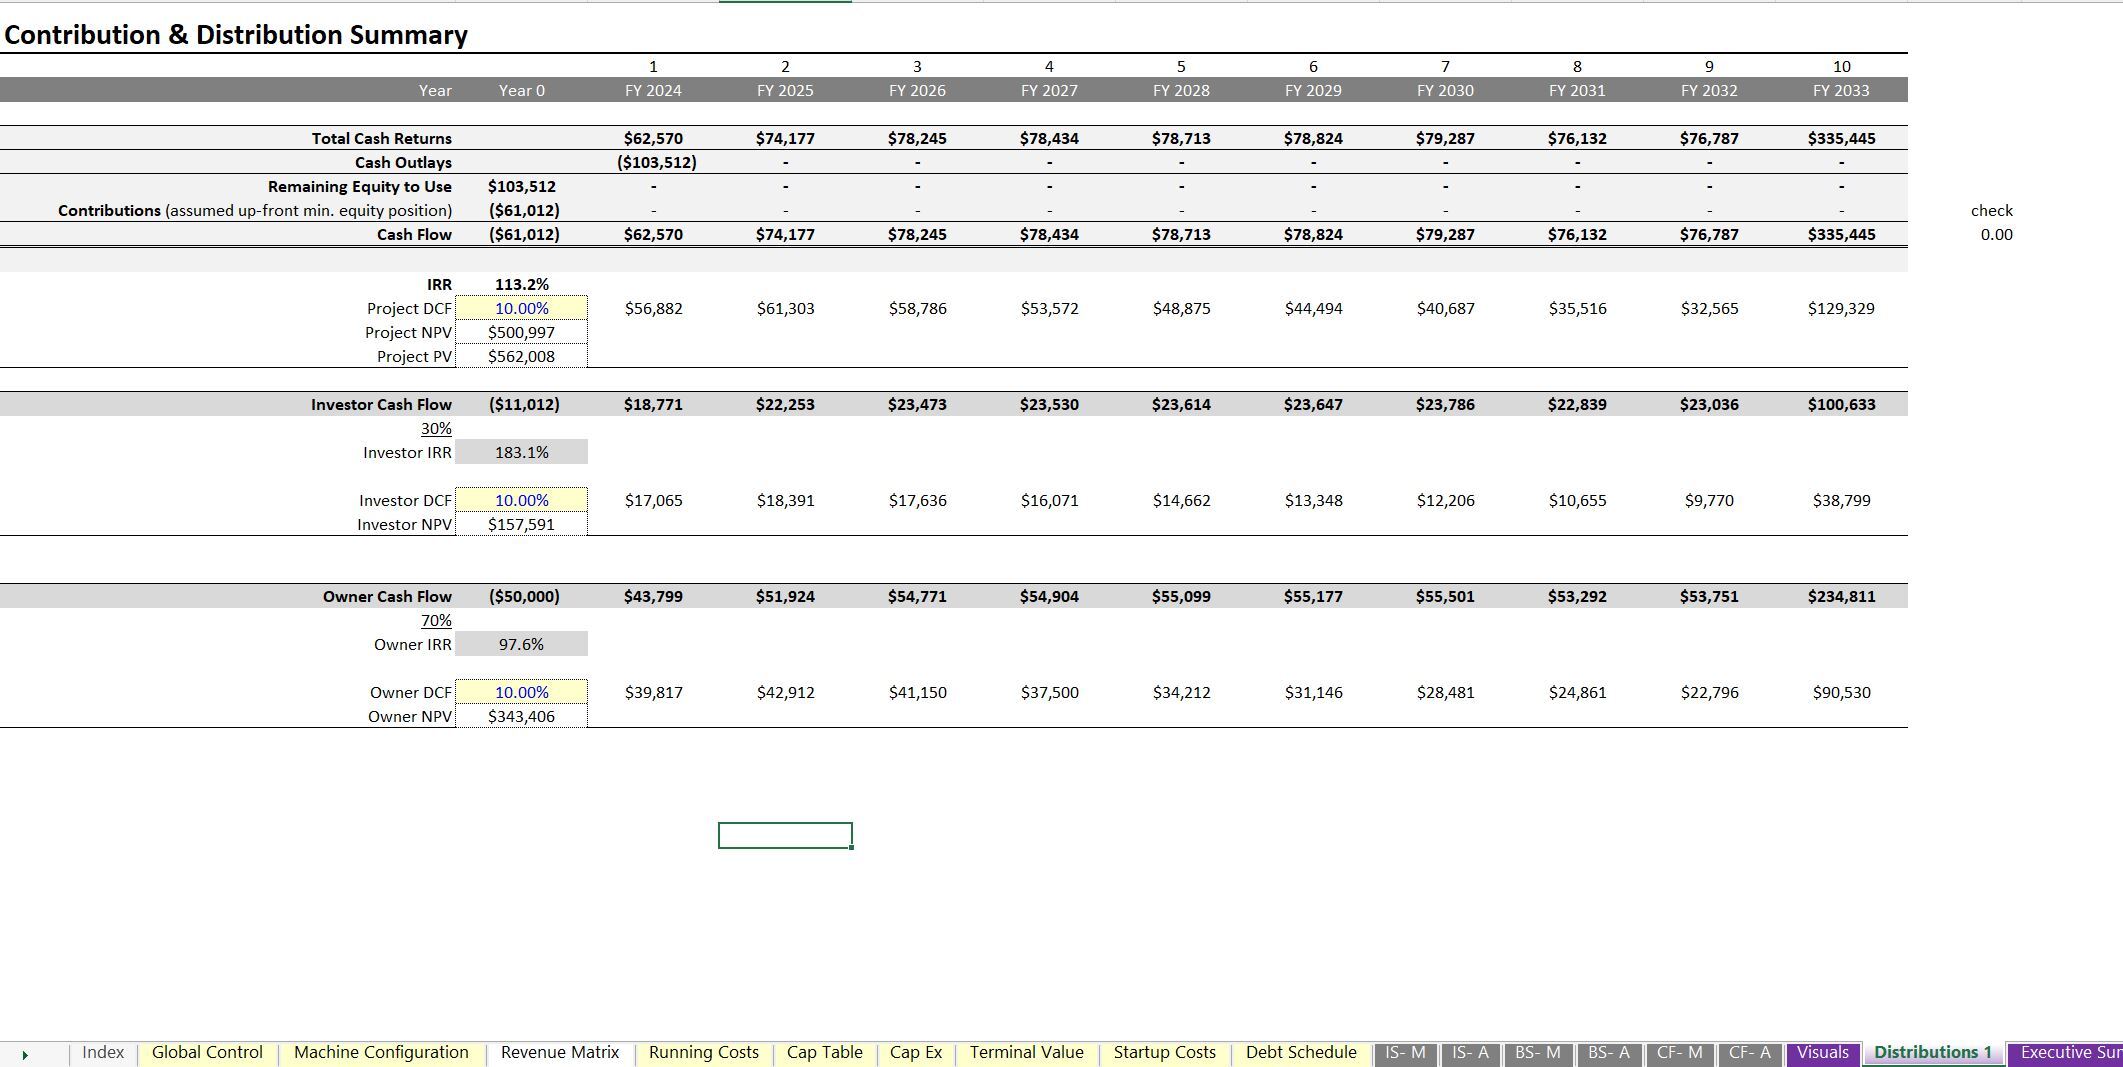Switch to the Index sheet
Viewport: 2123px width, 1067px height.
(103, 1052)
